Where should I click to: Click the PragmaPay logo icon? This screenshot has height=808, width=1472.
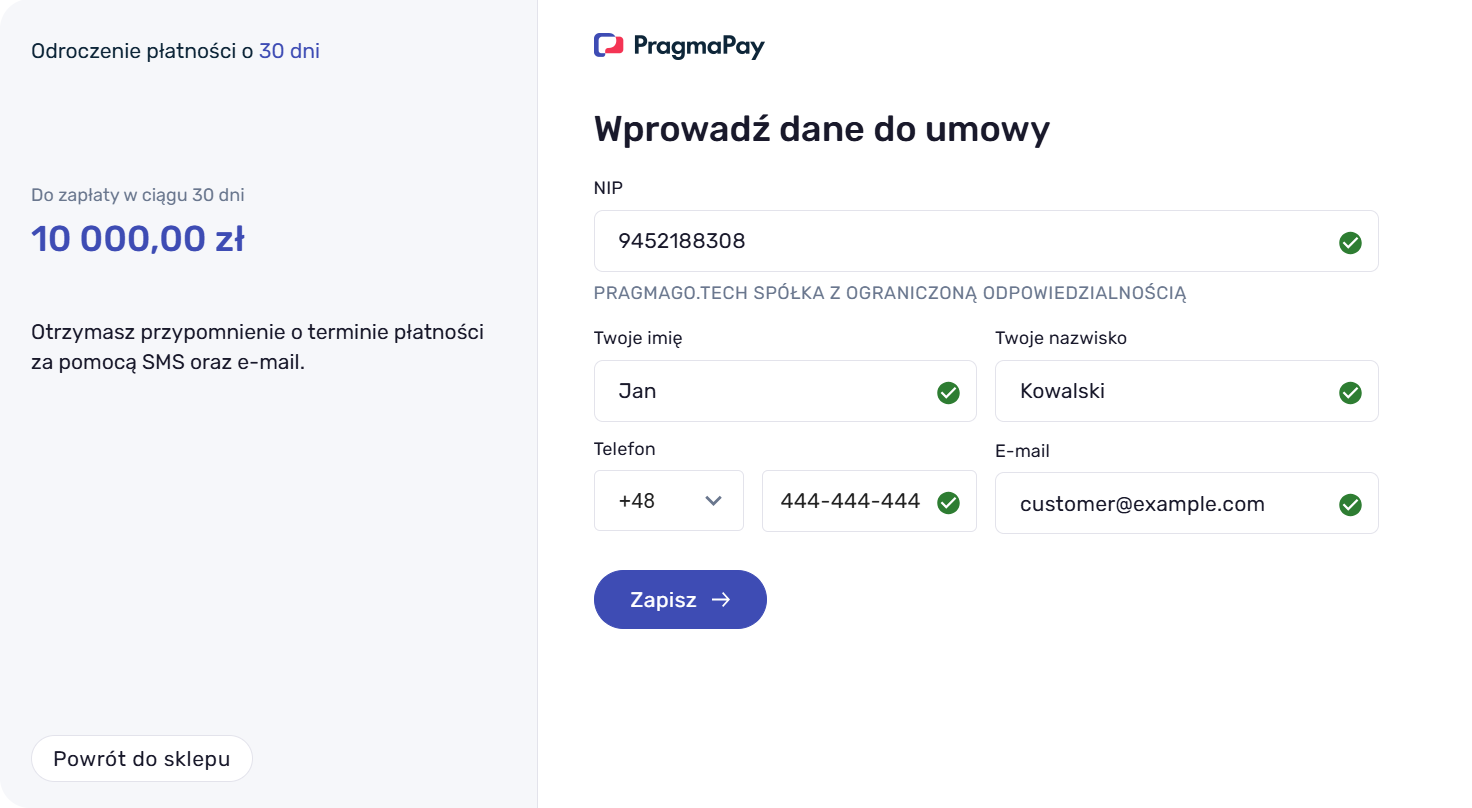(x=609, y=45)
